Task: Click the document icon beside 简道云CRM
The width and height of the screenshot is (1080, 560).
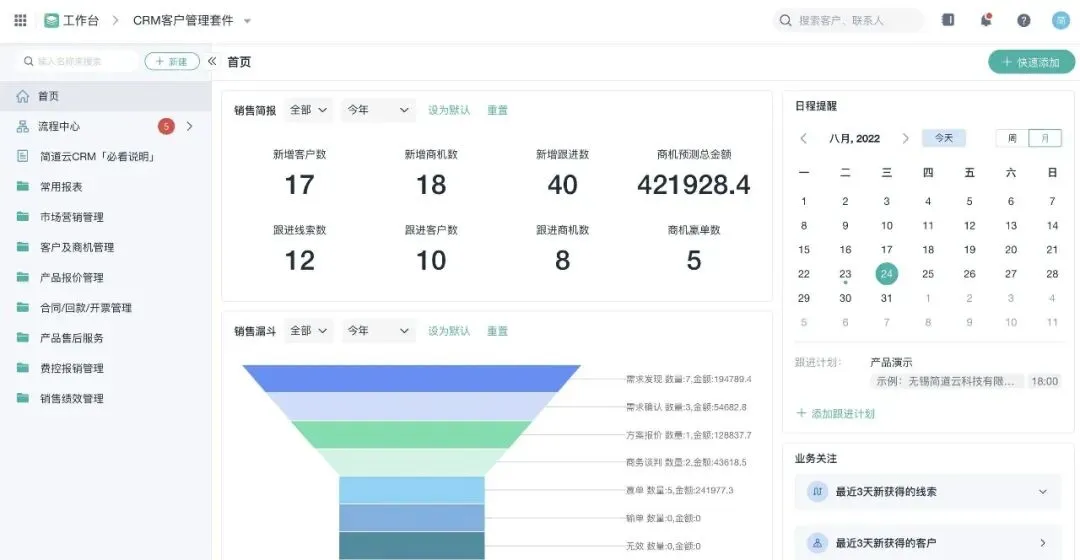Action: [x=23, y=156]
